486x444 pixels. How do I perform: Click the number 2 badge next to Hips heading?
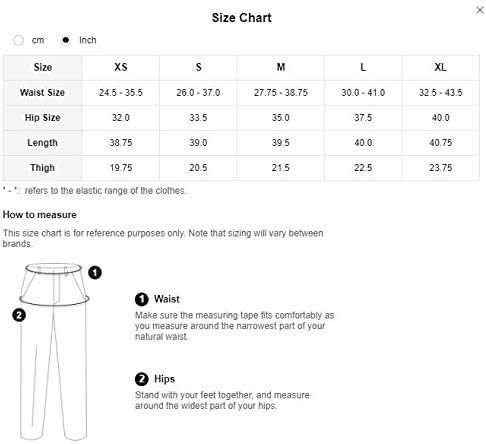click(142, 379)
